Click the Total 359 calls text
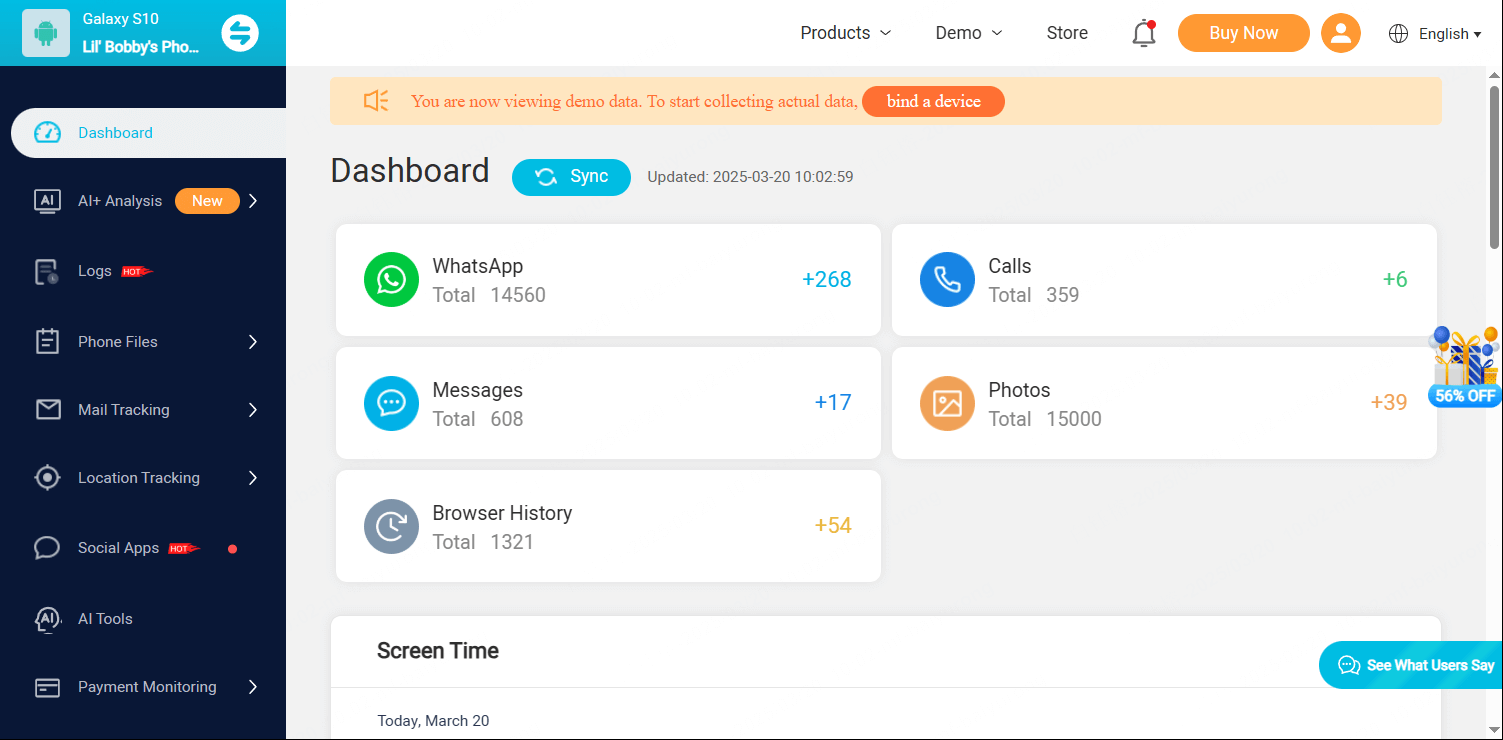Screen dimensions: 1503x740 click(1034, 295)
